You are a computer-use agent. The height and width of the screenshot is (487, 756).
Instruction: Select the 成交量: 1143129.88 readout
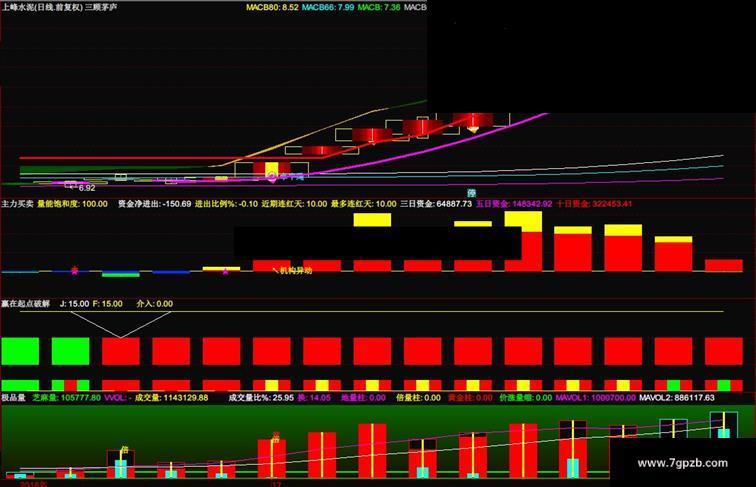tap(172, 398)
